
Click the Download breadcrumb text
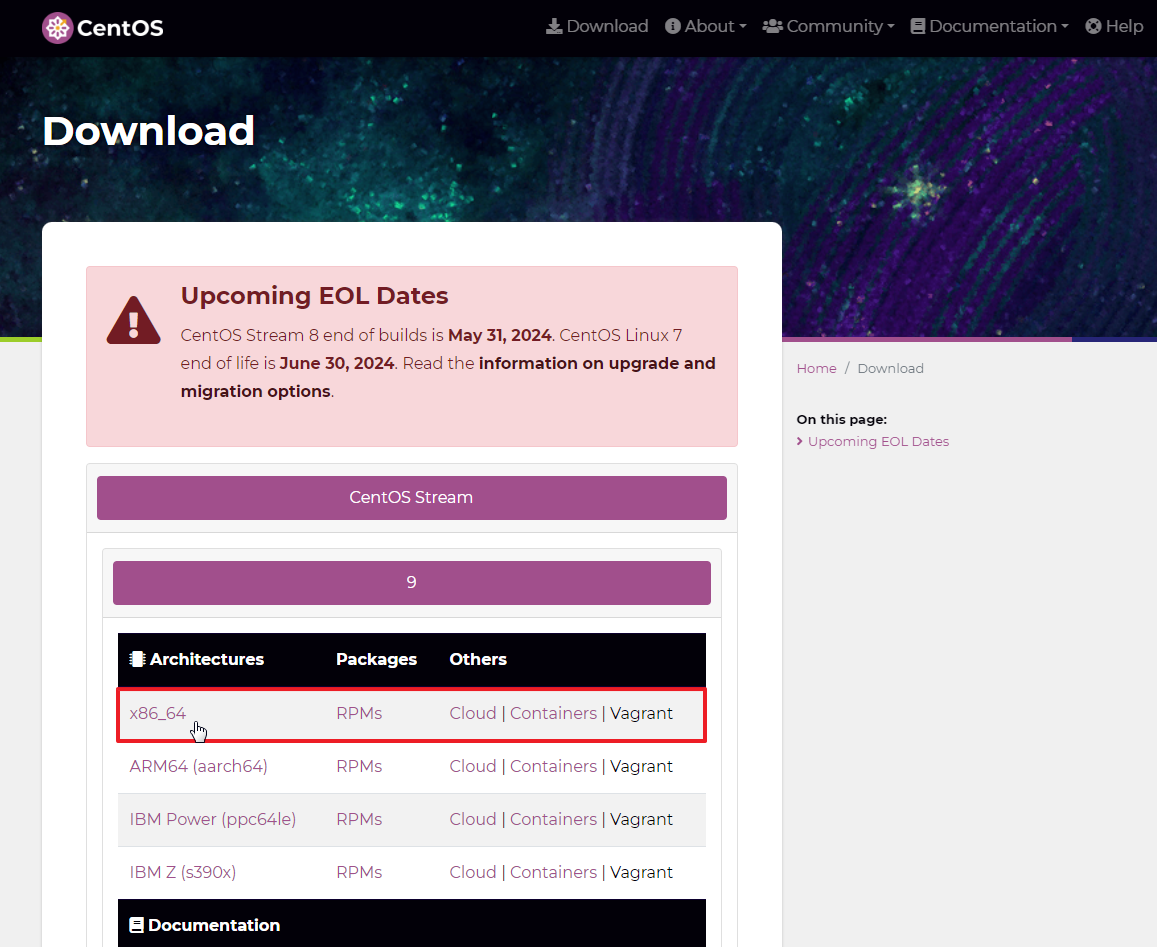(891, 368)
